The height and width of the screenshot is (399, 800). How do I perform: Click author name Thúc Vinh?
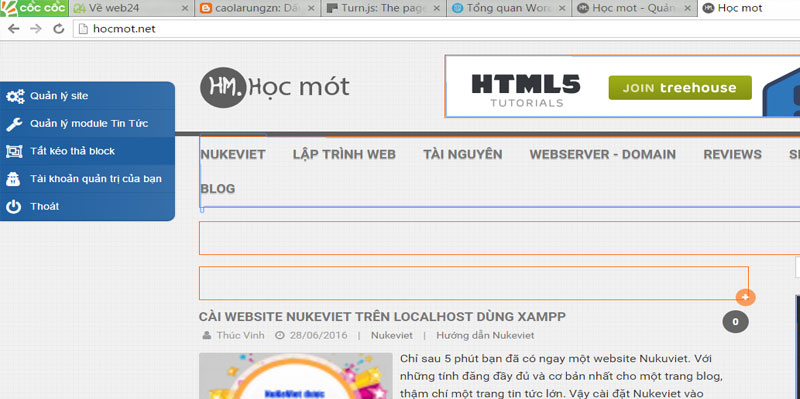point(240,336)
